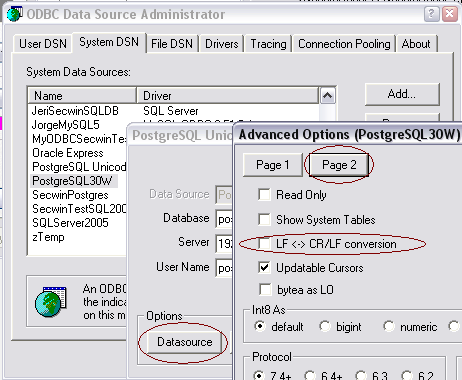The height and width of the screenshot is (380, 462).
Task: Click the Add... button
Action: [x=402, y=94]
